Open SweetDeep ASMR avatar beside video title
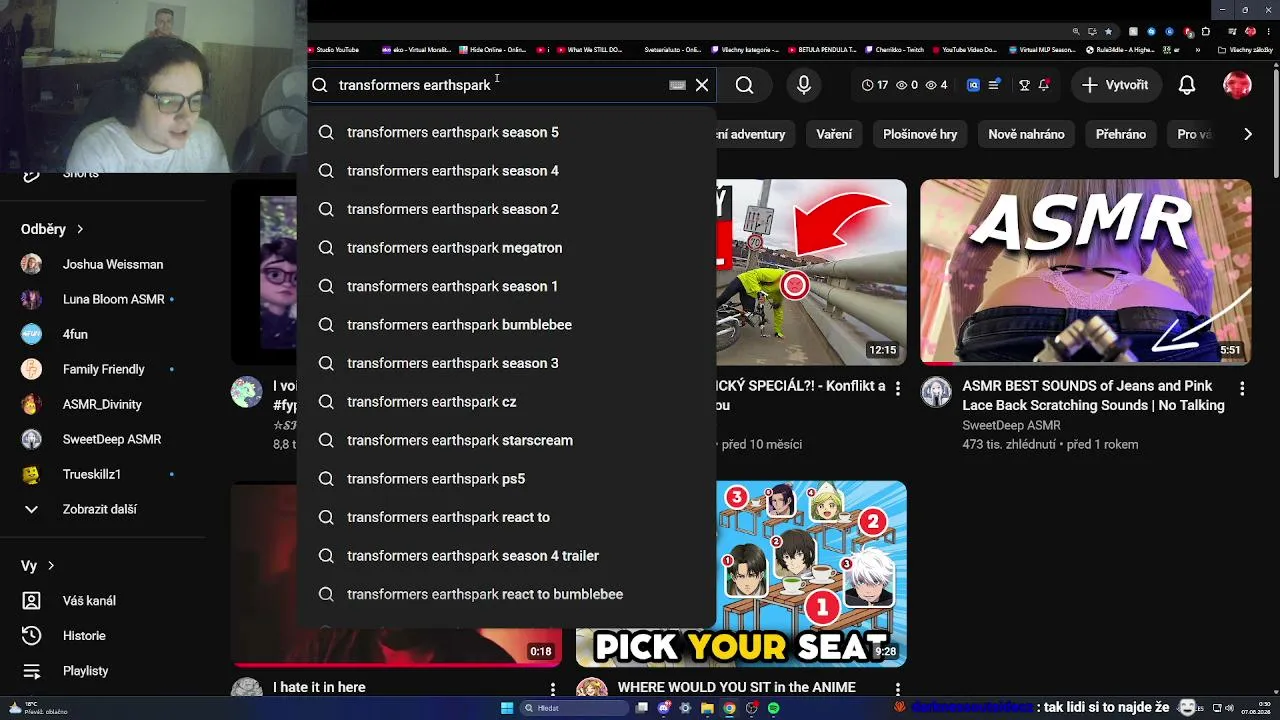Image resolution: width=1280 pixels, height=720 pixels. point(937,392)
